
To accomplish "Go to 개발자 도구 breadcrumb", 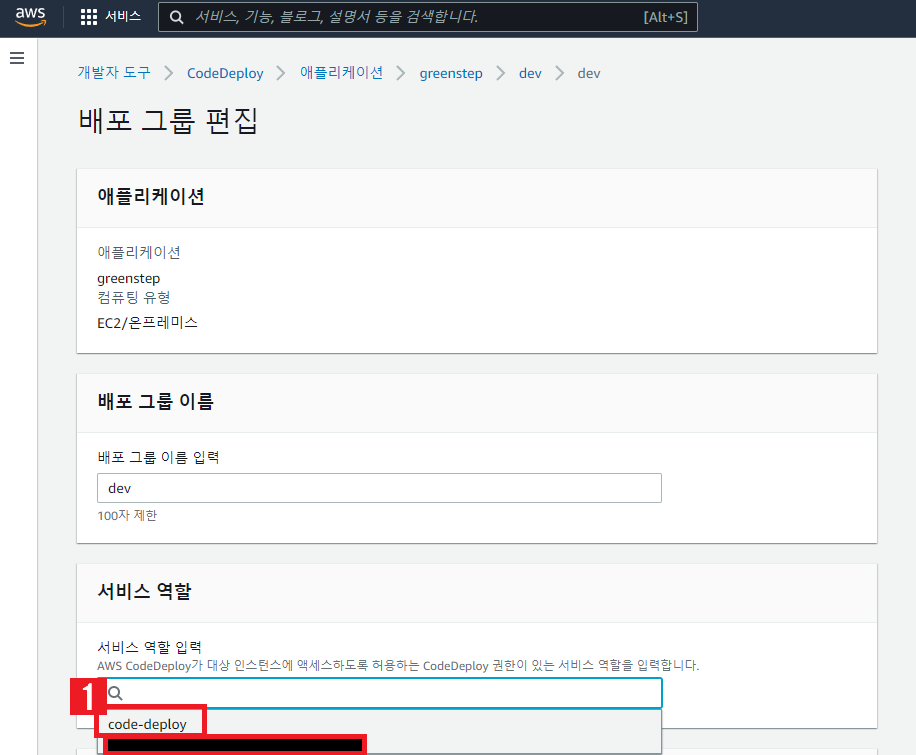I will pos(114,72).
